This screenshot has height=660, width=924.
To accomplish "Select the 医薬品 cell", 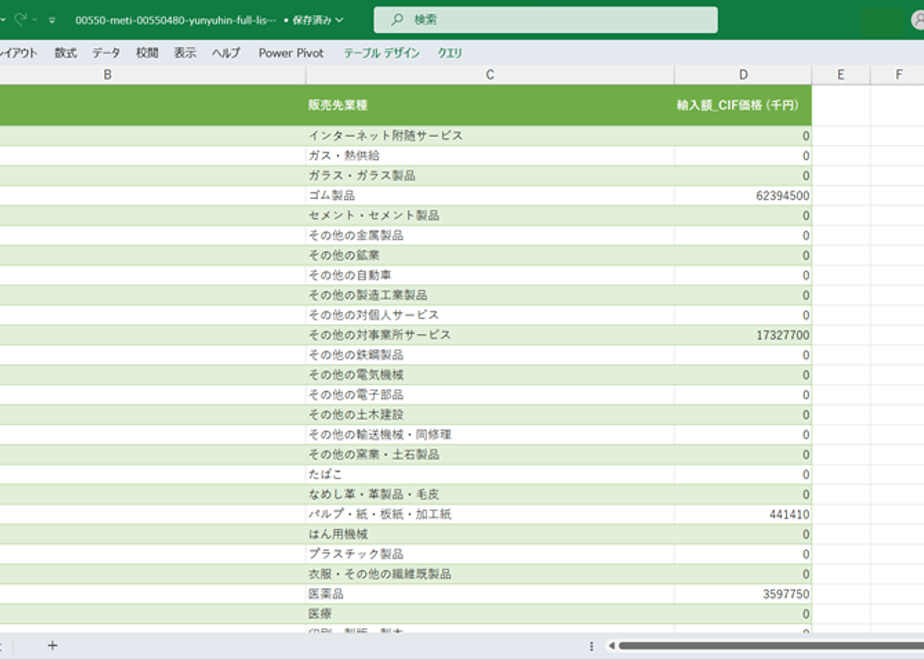I will [x=490, y=594].
